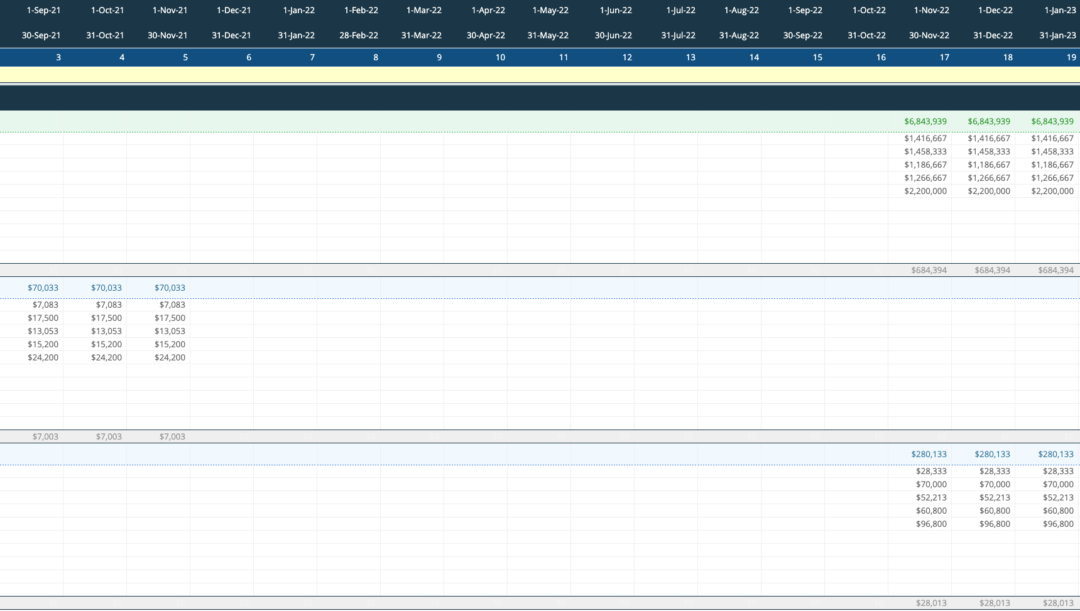Select the gray $28,013 value under 30-Nov-22
This screenshot has width=1080, height=611.
[931, 603]
